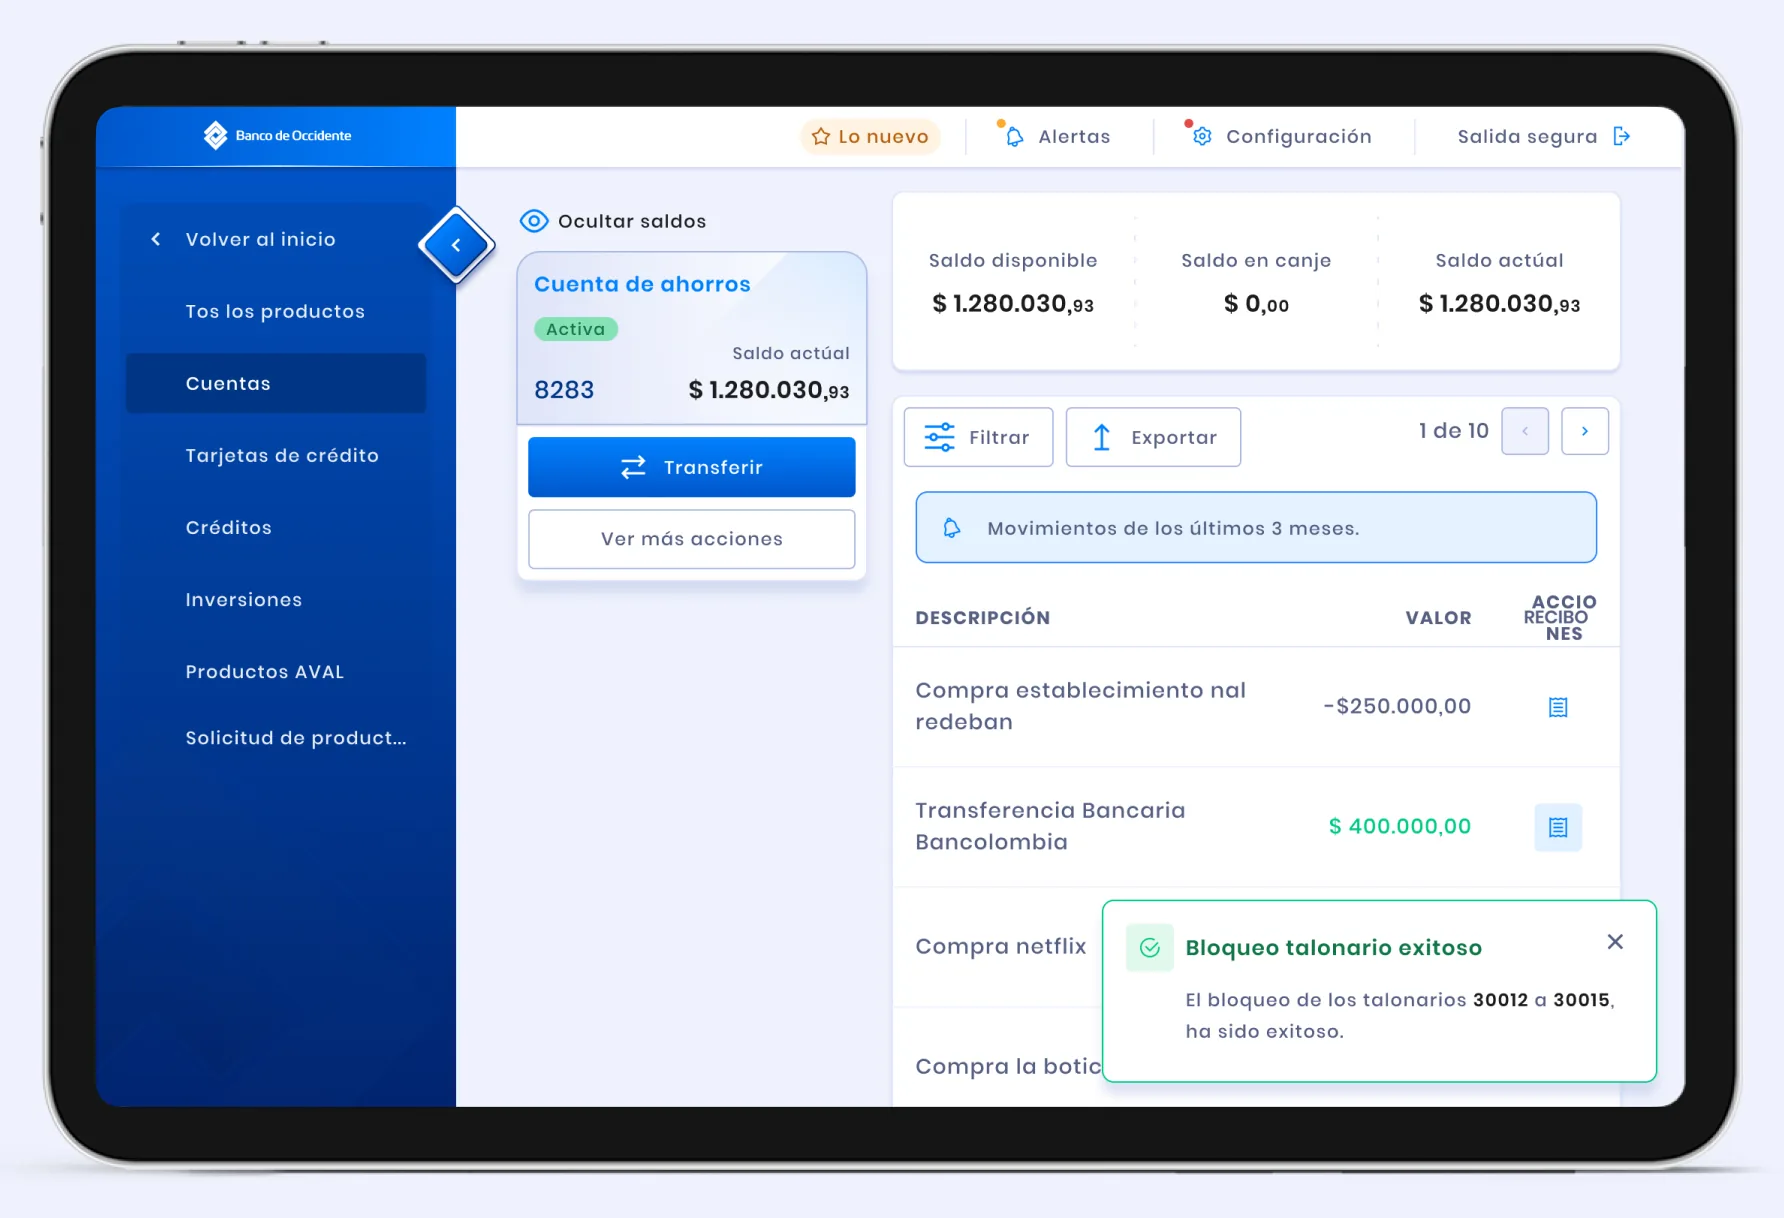1784x1218 pixels.
Task: Click the Filtrar button
Action: pos(979,437)
